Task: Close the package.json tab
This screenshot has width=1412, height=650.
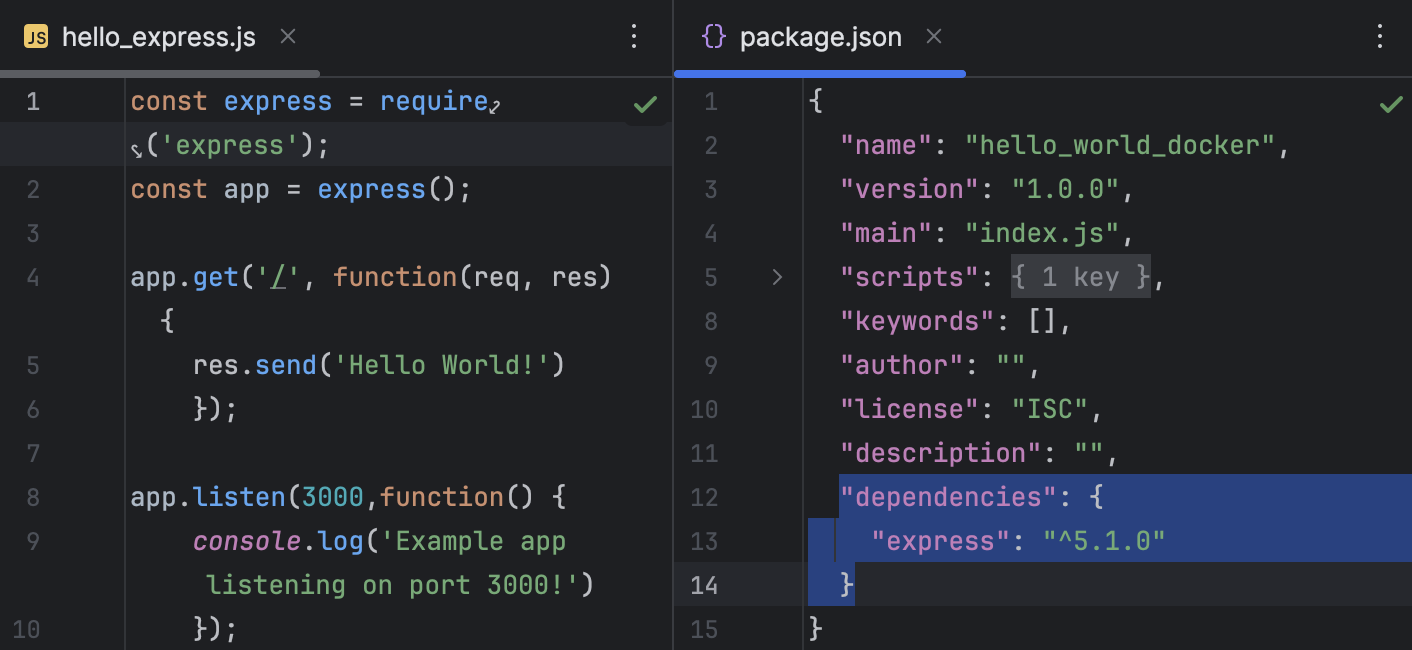Action: point(933,36)
